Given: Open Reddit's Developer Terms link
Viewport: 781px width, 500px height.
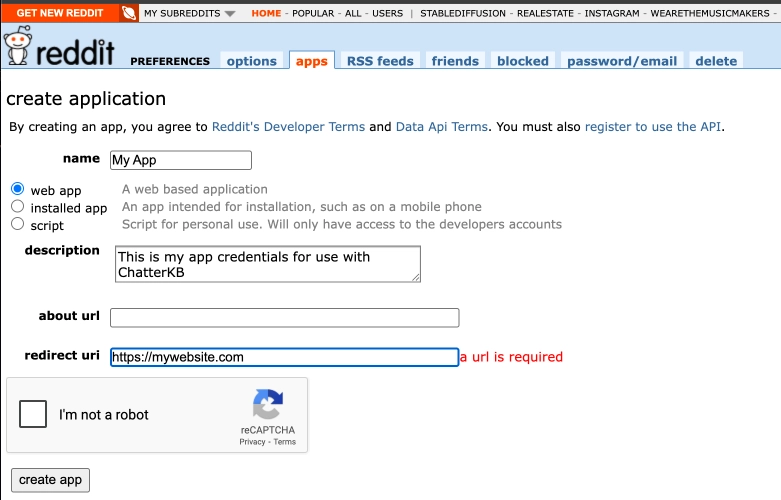Looking at the screenshot, I should click(x=288, y=126).
